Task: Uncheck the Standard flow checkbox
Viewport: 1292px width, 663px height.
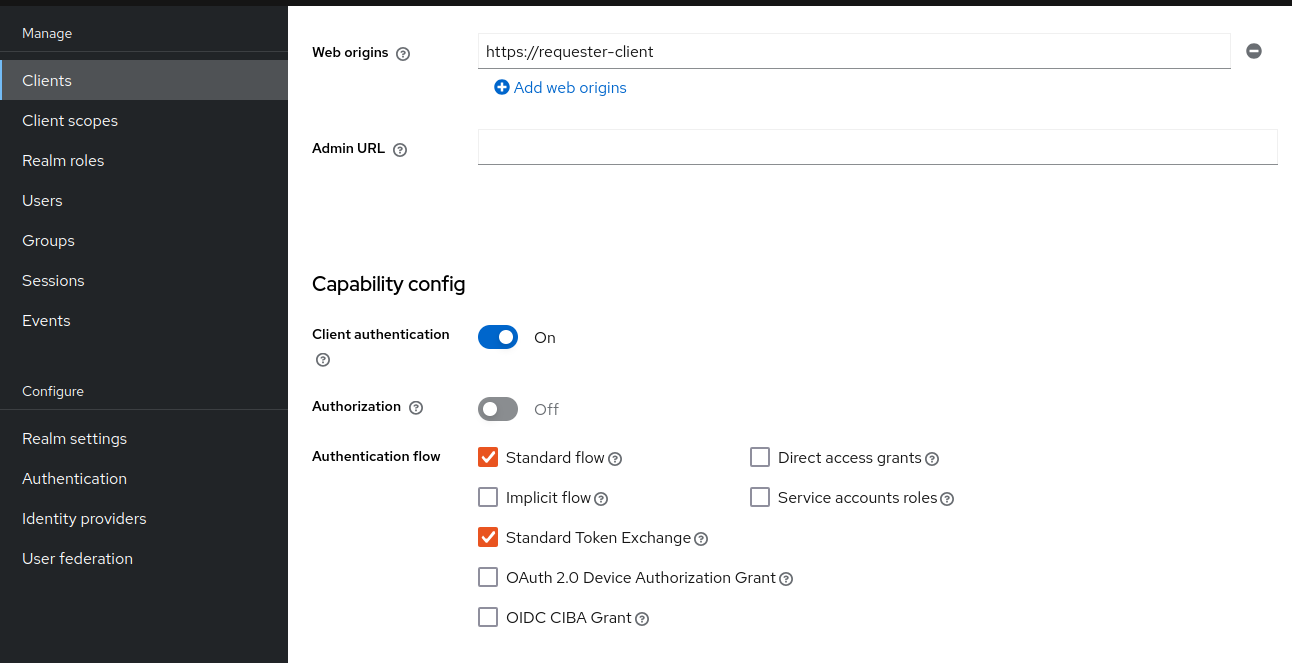Action: (x=488, y=457)
